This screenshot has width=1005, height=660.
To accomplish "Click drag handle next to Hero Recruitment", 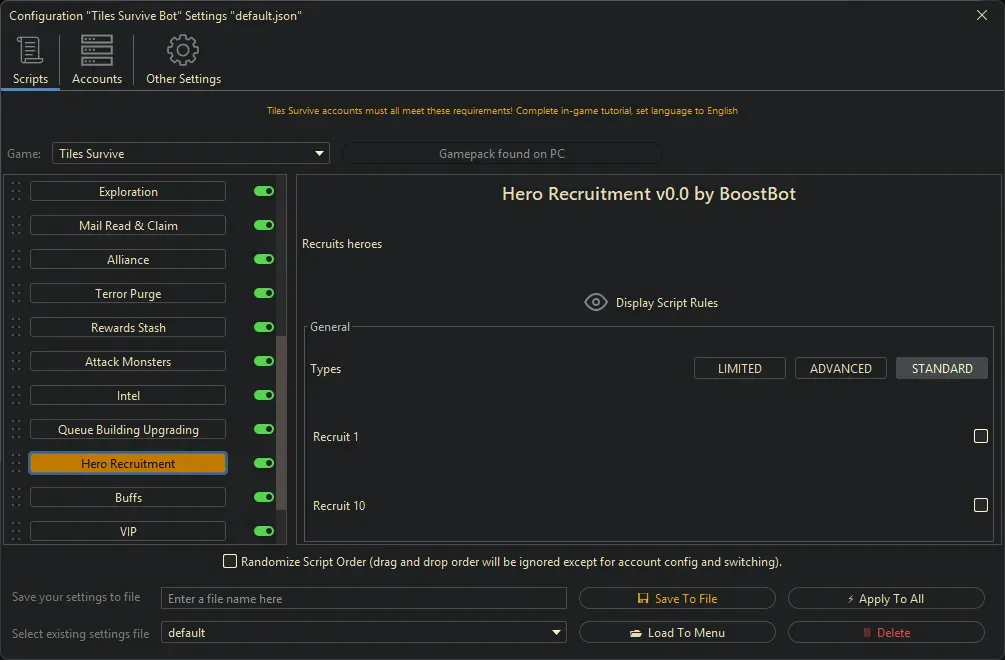I will (16, 464).
